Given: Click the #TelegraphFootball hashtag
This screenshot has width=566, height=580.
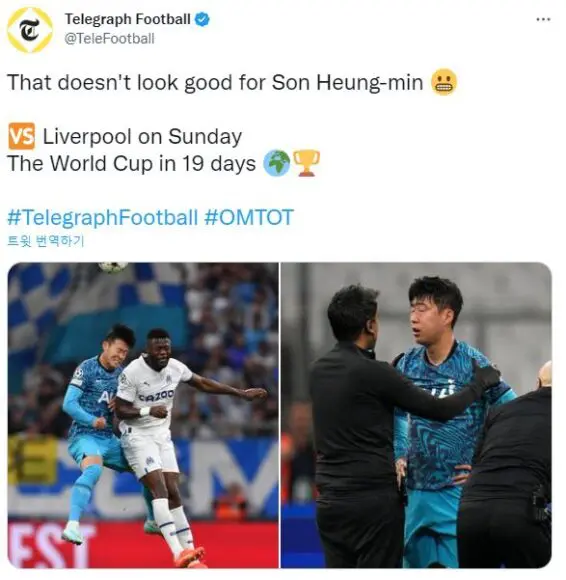Looking at the screenshot, I should click(102, 217).
